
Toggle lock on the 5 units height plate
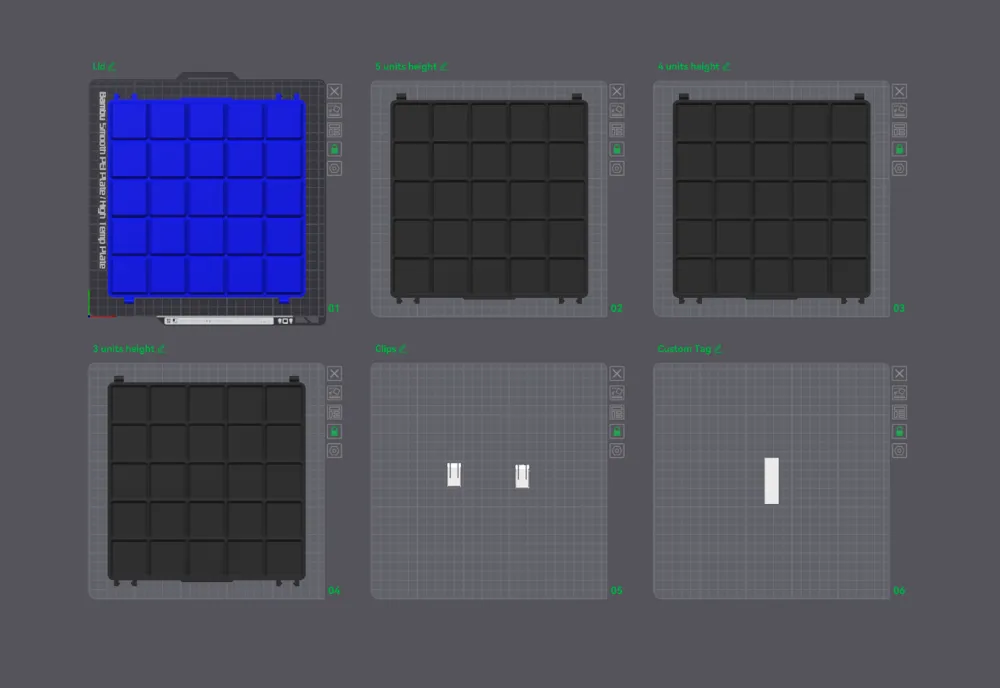pos(617,149)
